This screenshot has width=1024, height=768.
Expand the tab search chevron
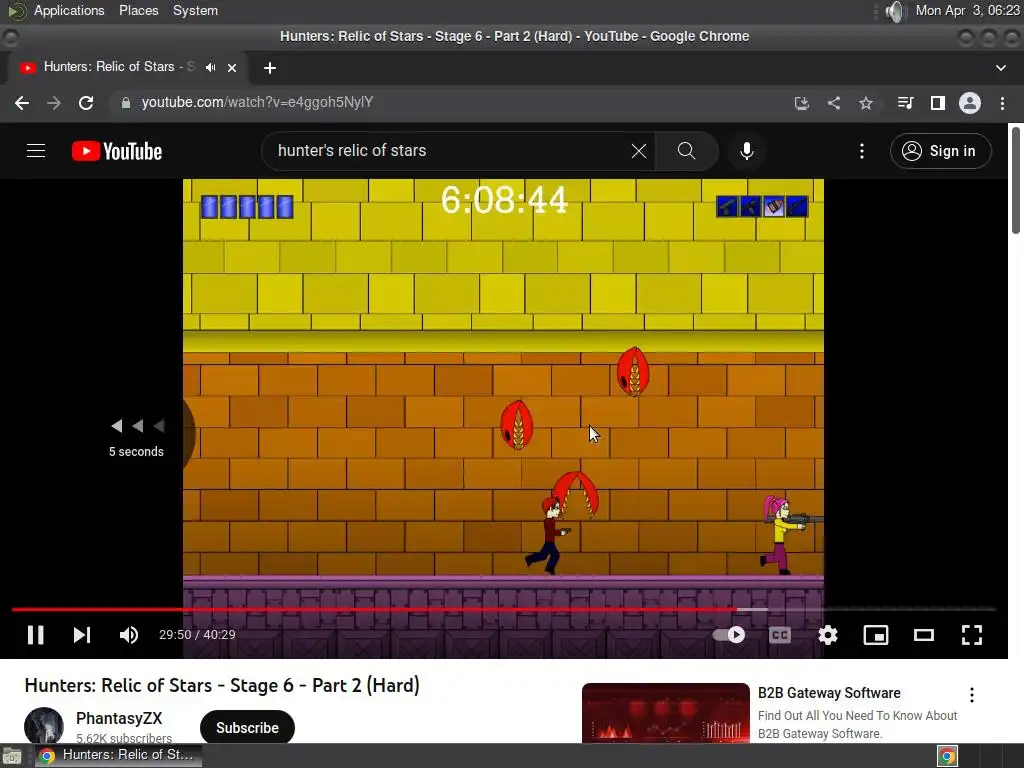click(1000, 67)
